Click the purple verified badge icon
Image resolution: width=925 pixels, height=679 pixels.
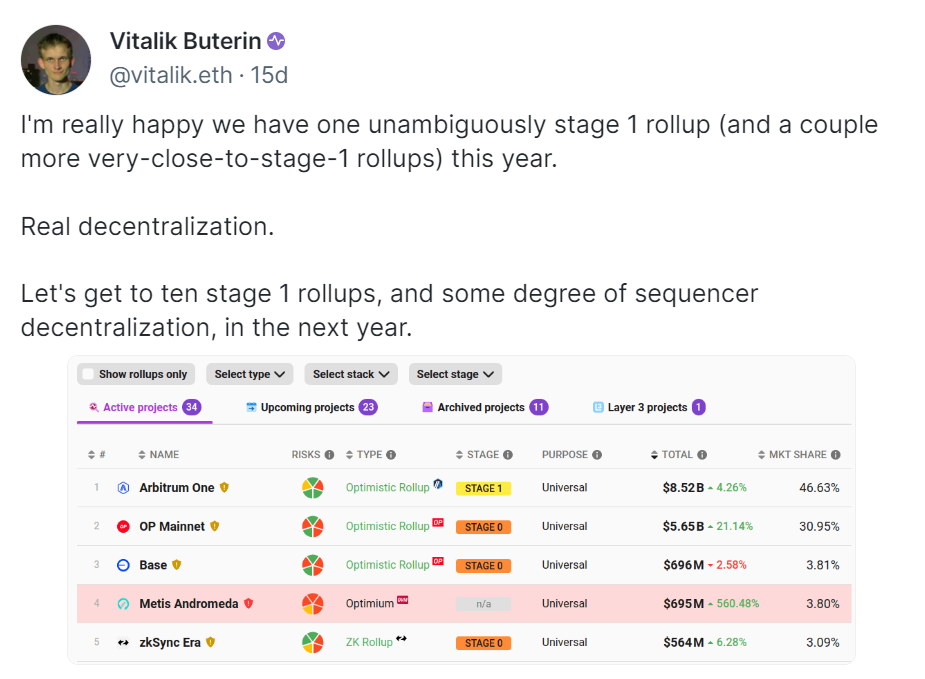(x=277, y=41)
